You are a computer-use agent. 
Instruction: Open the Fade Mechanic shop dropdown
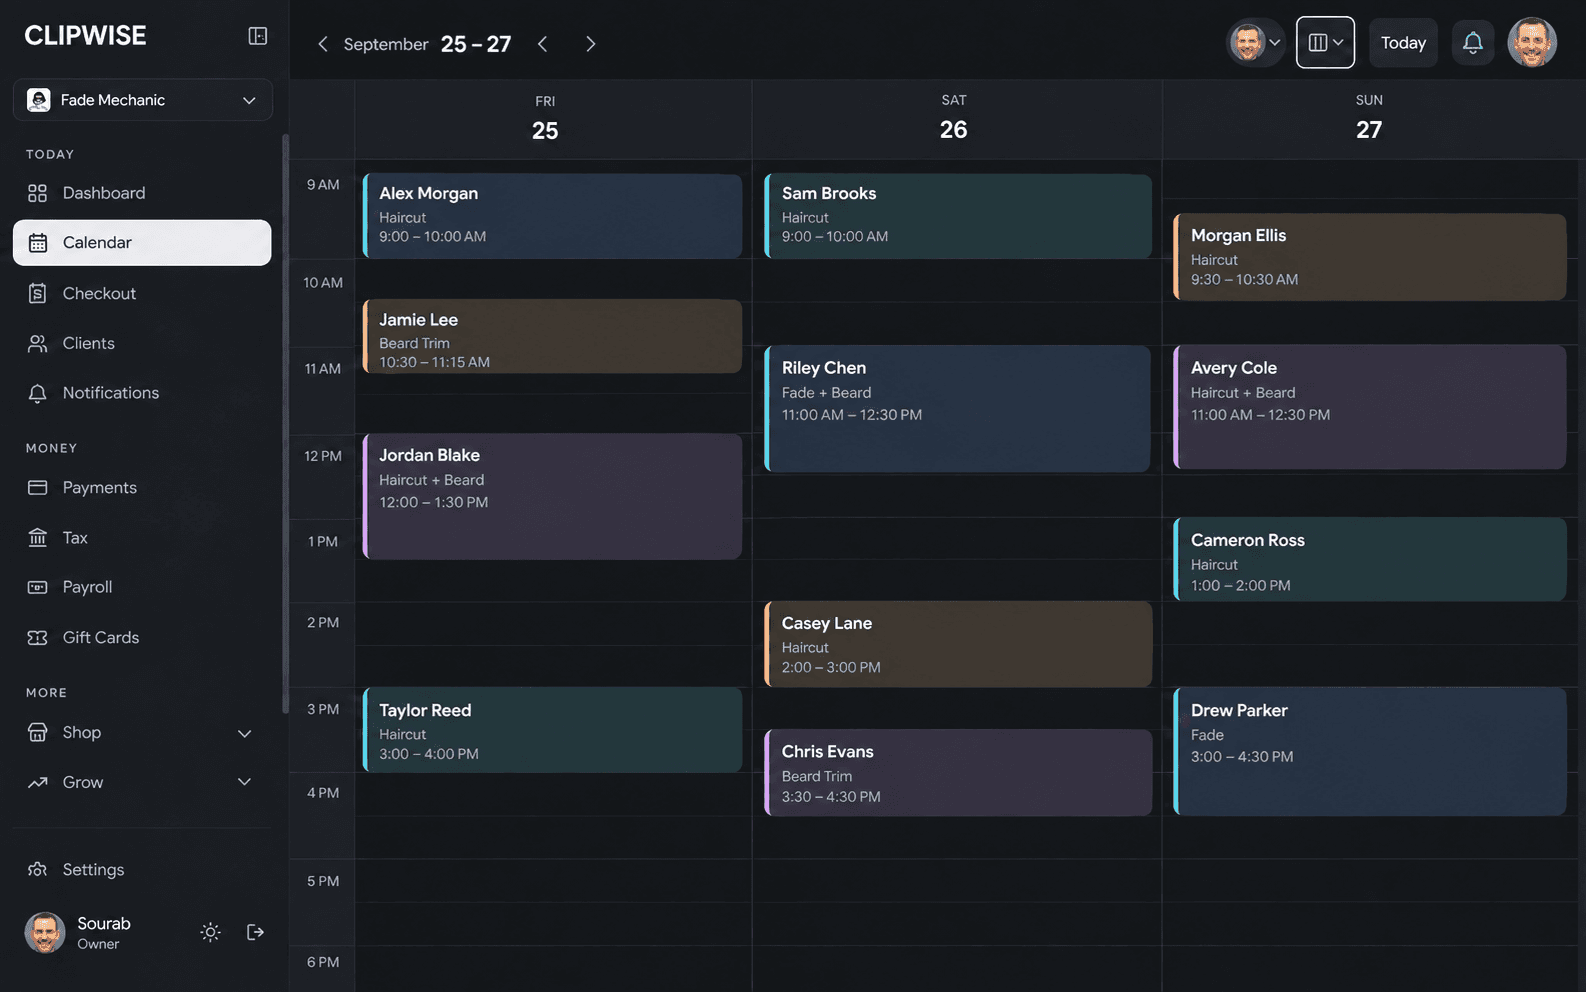click(x=143, y=100)
